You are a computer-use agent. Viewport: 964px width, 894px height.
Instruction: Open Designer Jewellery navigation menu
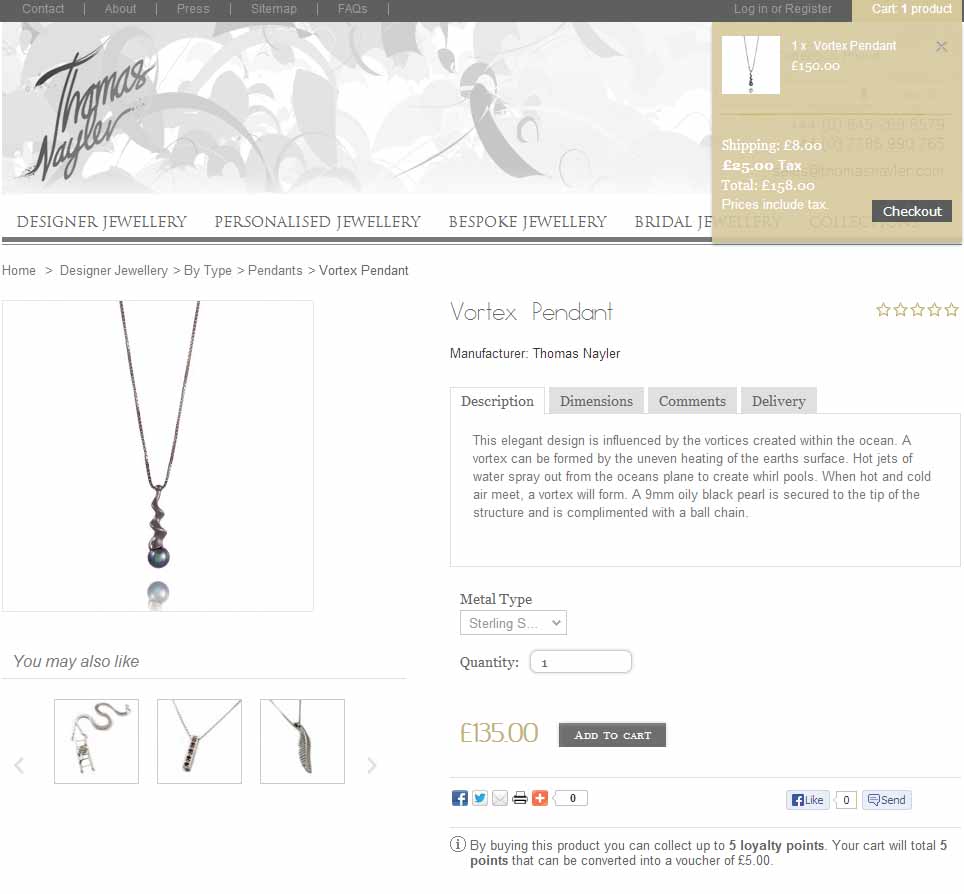point(101,222)
